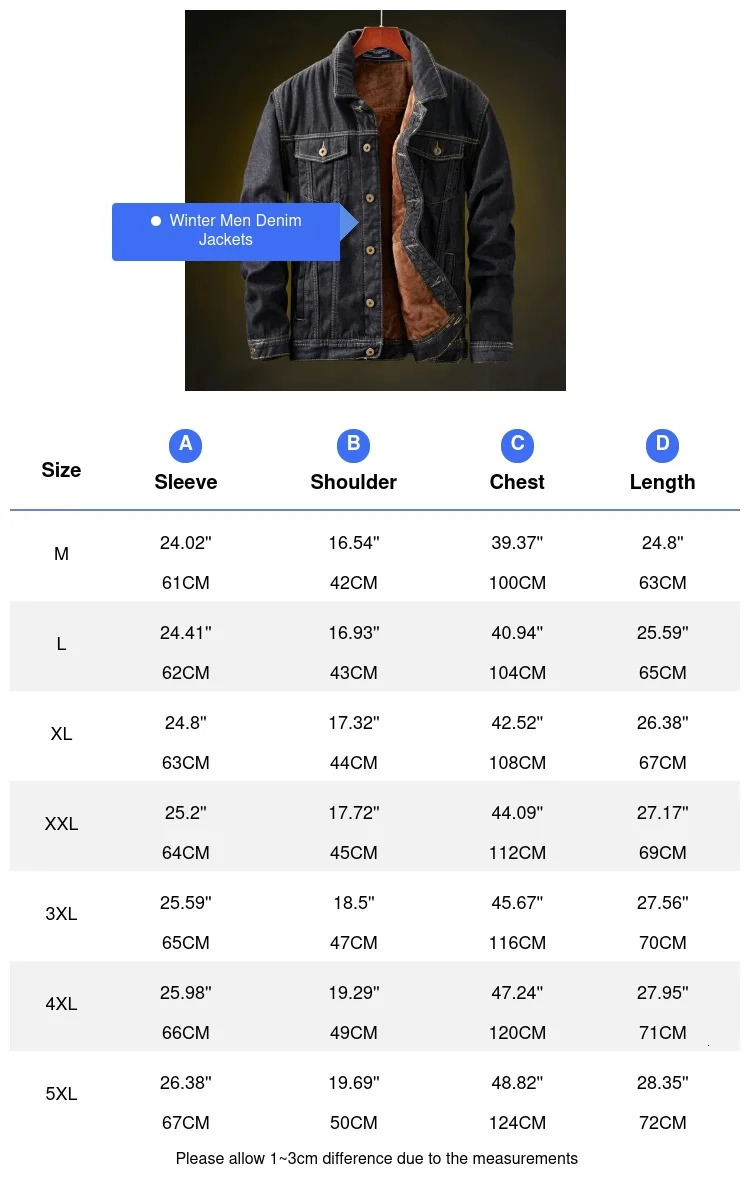Select the Length column header
Viewport: 750px width, 1200px height.
click(x=662, y=482)
